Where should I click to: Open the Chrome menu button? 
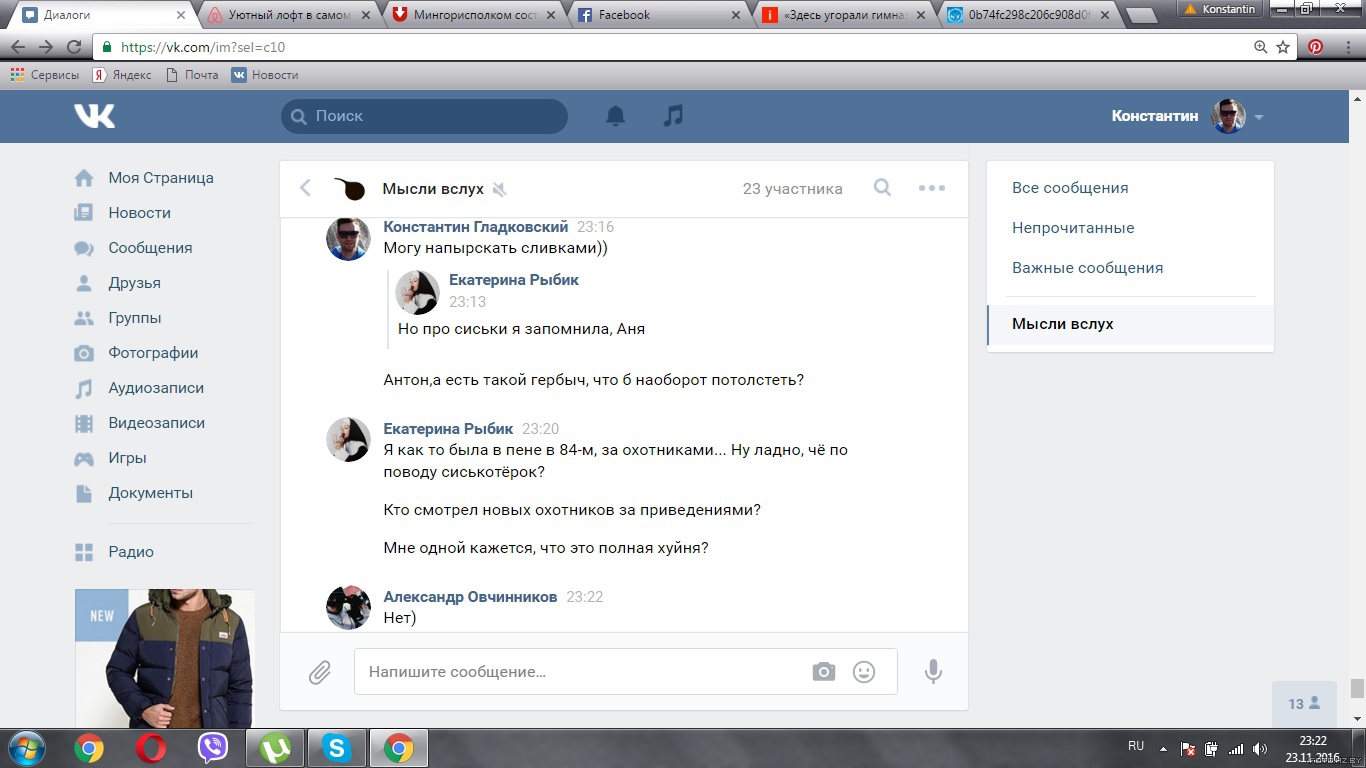point(1347,46)
